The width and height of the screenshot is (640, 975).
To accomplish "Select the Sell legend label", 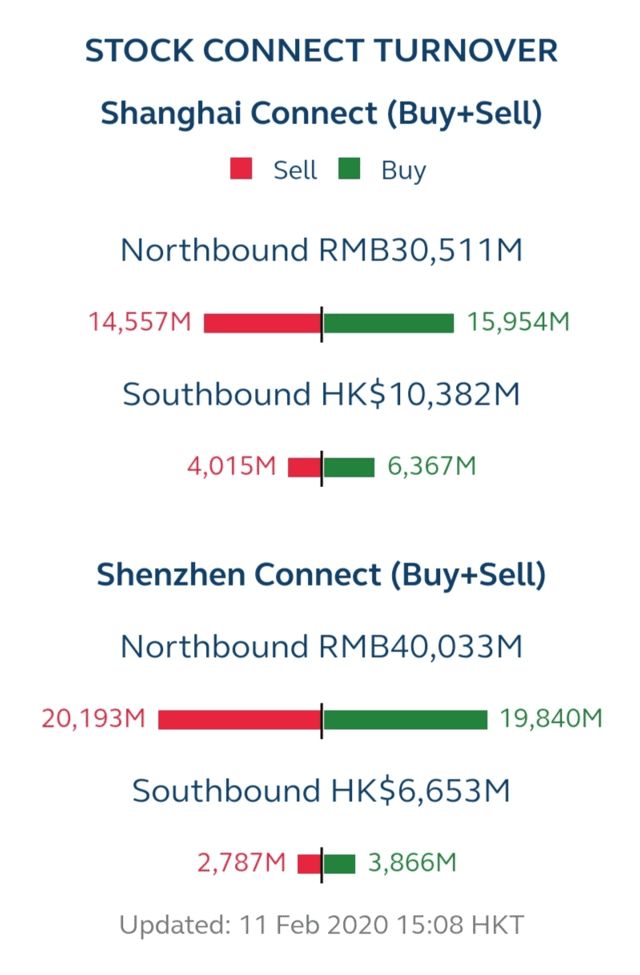I will point(295,170).
